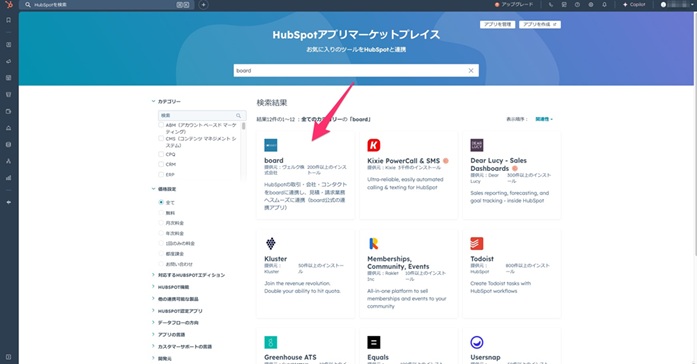Screen dimensions: 697x364
Task: Open the branching Automation sidebar icon
Action: tap(8, 161)
